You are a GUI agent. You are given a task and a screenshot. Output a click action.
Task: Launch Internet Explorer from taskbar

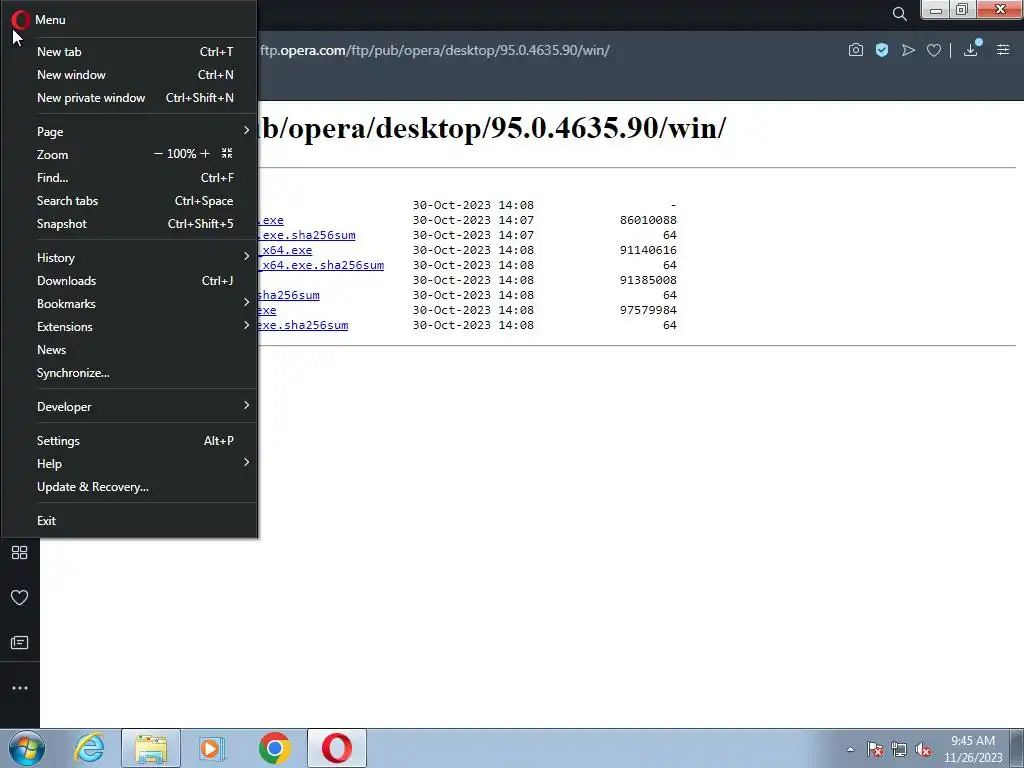(89, 748)
